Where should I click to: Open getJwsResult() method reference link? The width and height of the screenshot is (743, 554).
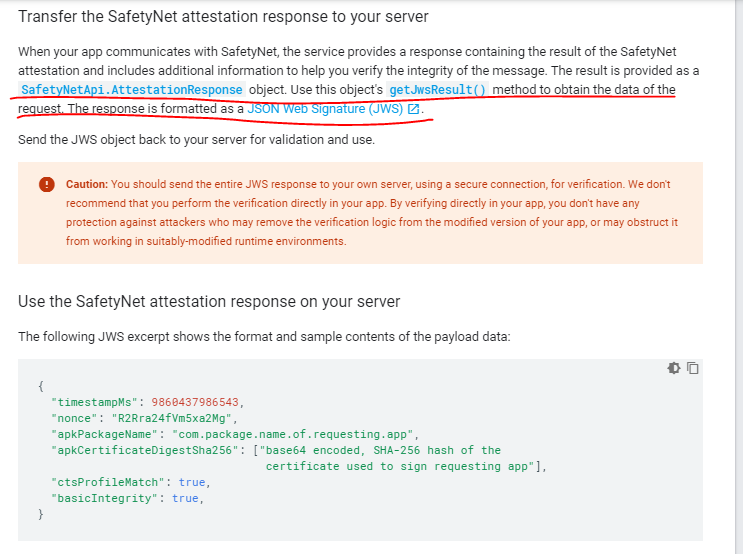437,90
